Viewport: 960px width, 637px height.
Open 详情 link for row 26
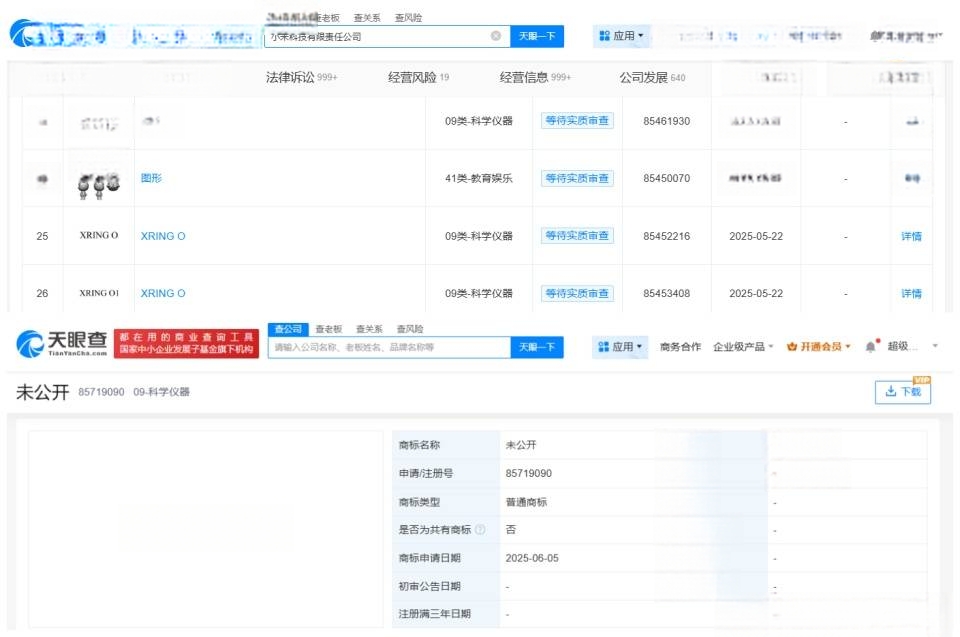(911, 293)
